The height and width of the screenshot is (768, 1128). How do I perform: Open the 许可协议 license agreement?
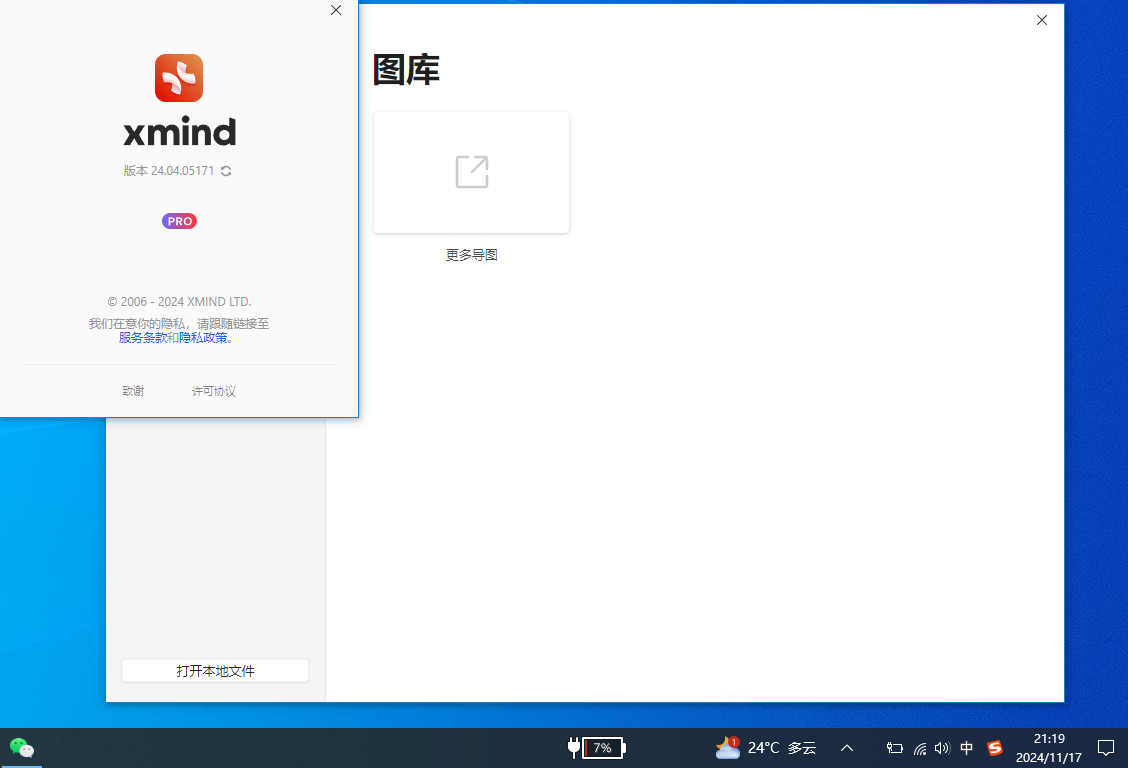pos(213,390)
